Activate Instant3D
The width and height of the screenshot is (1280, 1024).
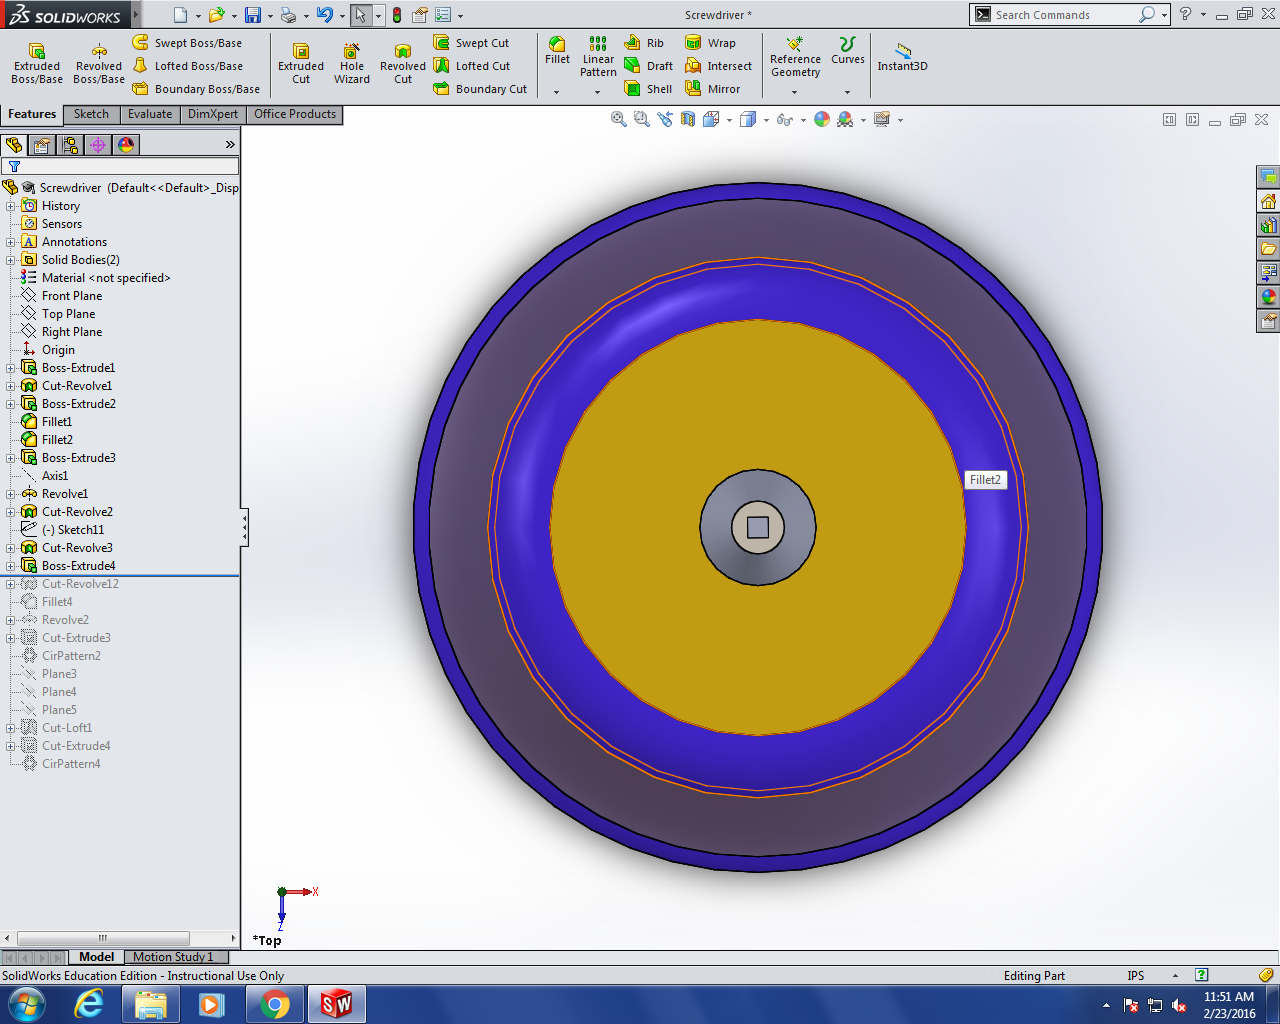902,57
